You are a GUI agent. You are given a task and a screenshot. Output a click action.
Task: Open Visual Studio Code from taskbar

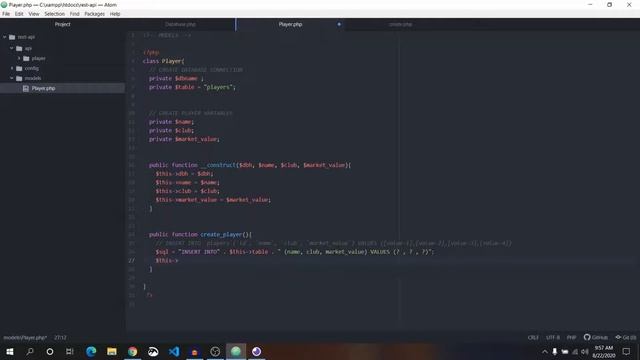click(174, 351)
